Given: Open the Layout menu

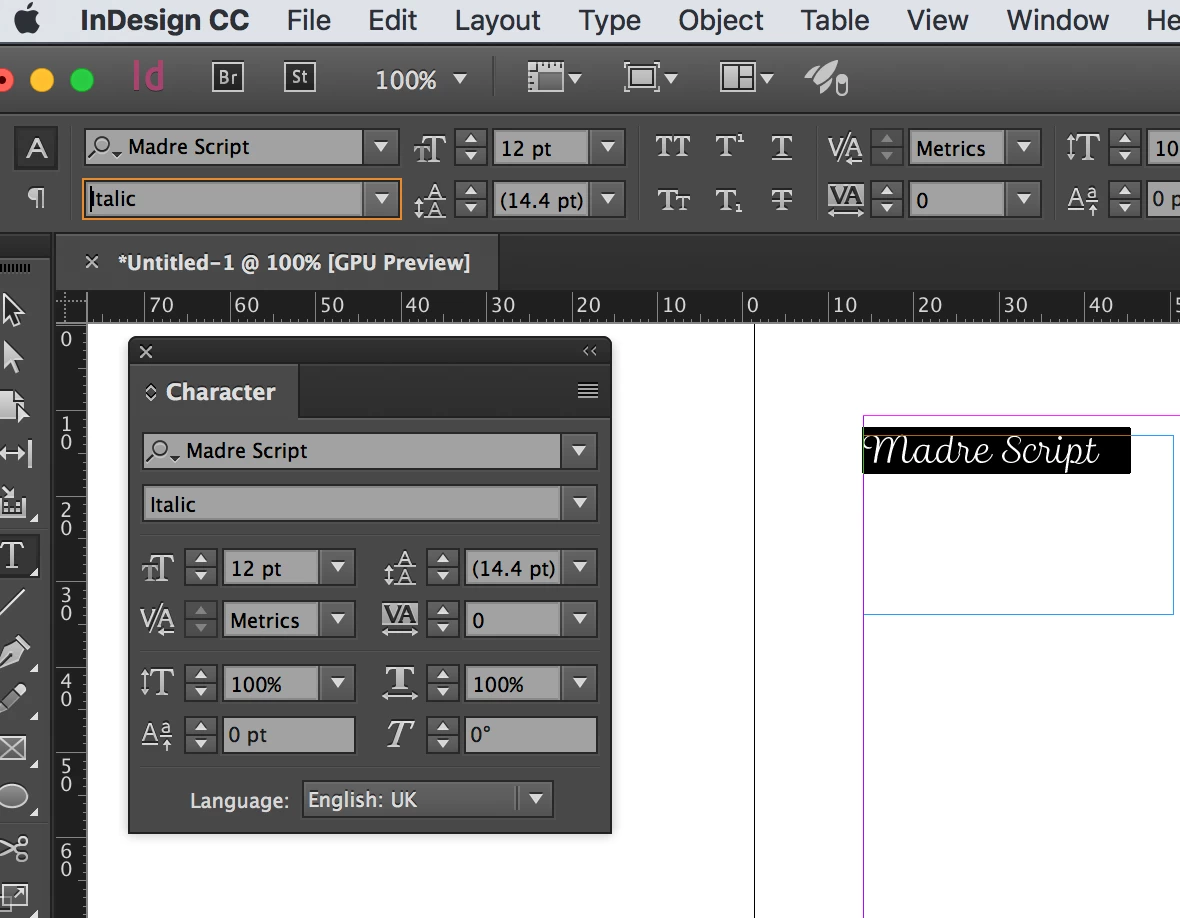Looking at the screenshot, I should click(497, 20).
